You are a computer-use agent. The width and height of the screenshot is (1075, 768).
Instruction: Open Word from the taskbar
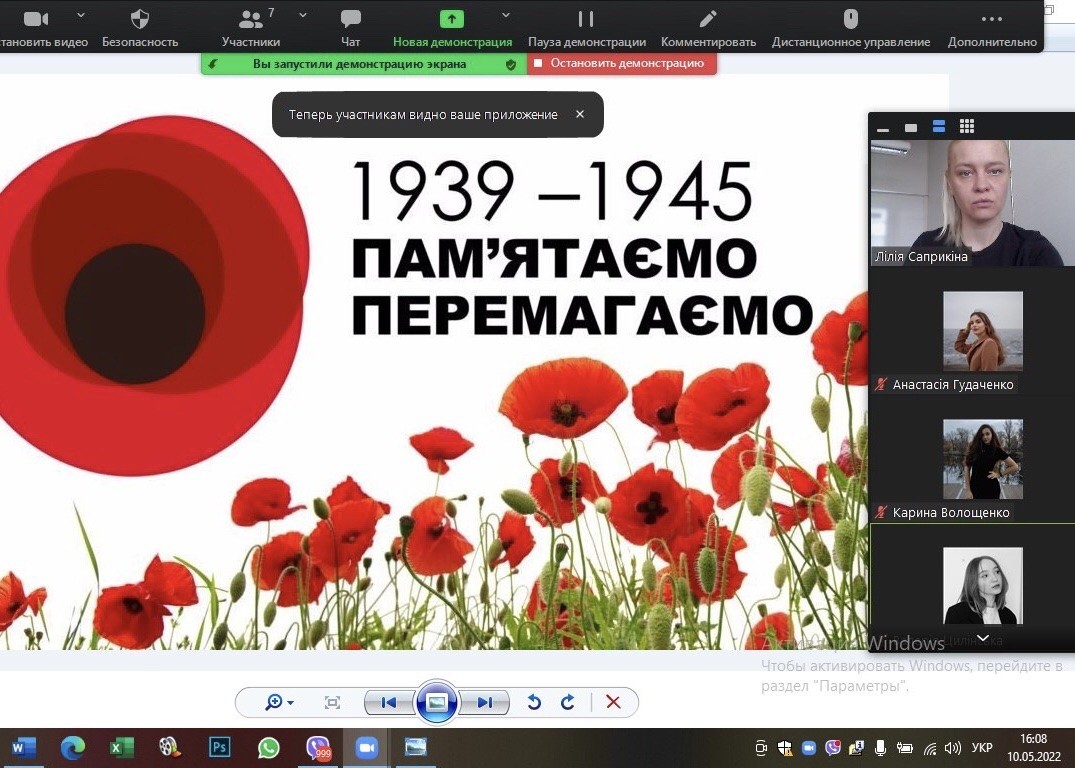[23, 748]
